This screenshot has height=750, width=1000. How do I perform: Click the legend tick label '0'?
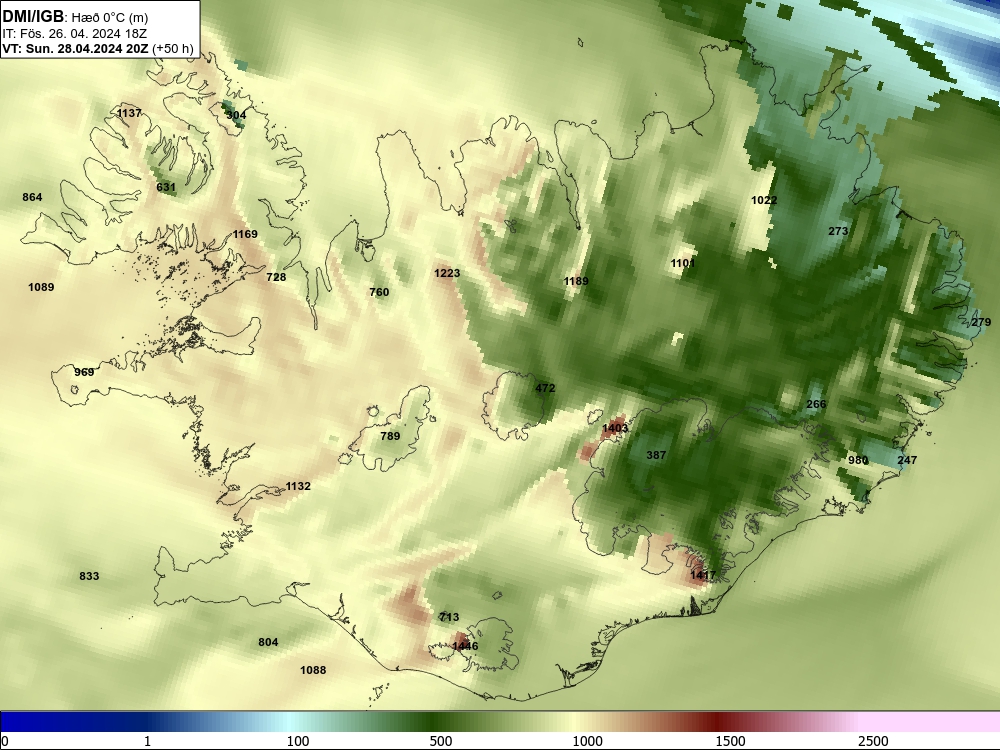[6, 741]
